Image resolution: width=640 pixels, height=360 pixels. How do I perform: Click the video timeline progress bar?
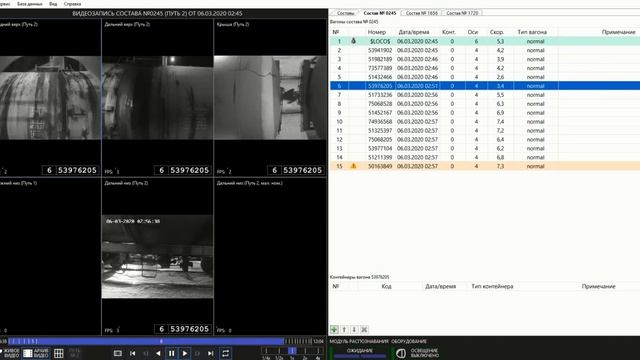point(160,341)
